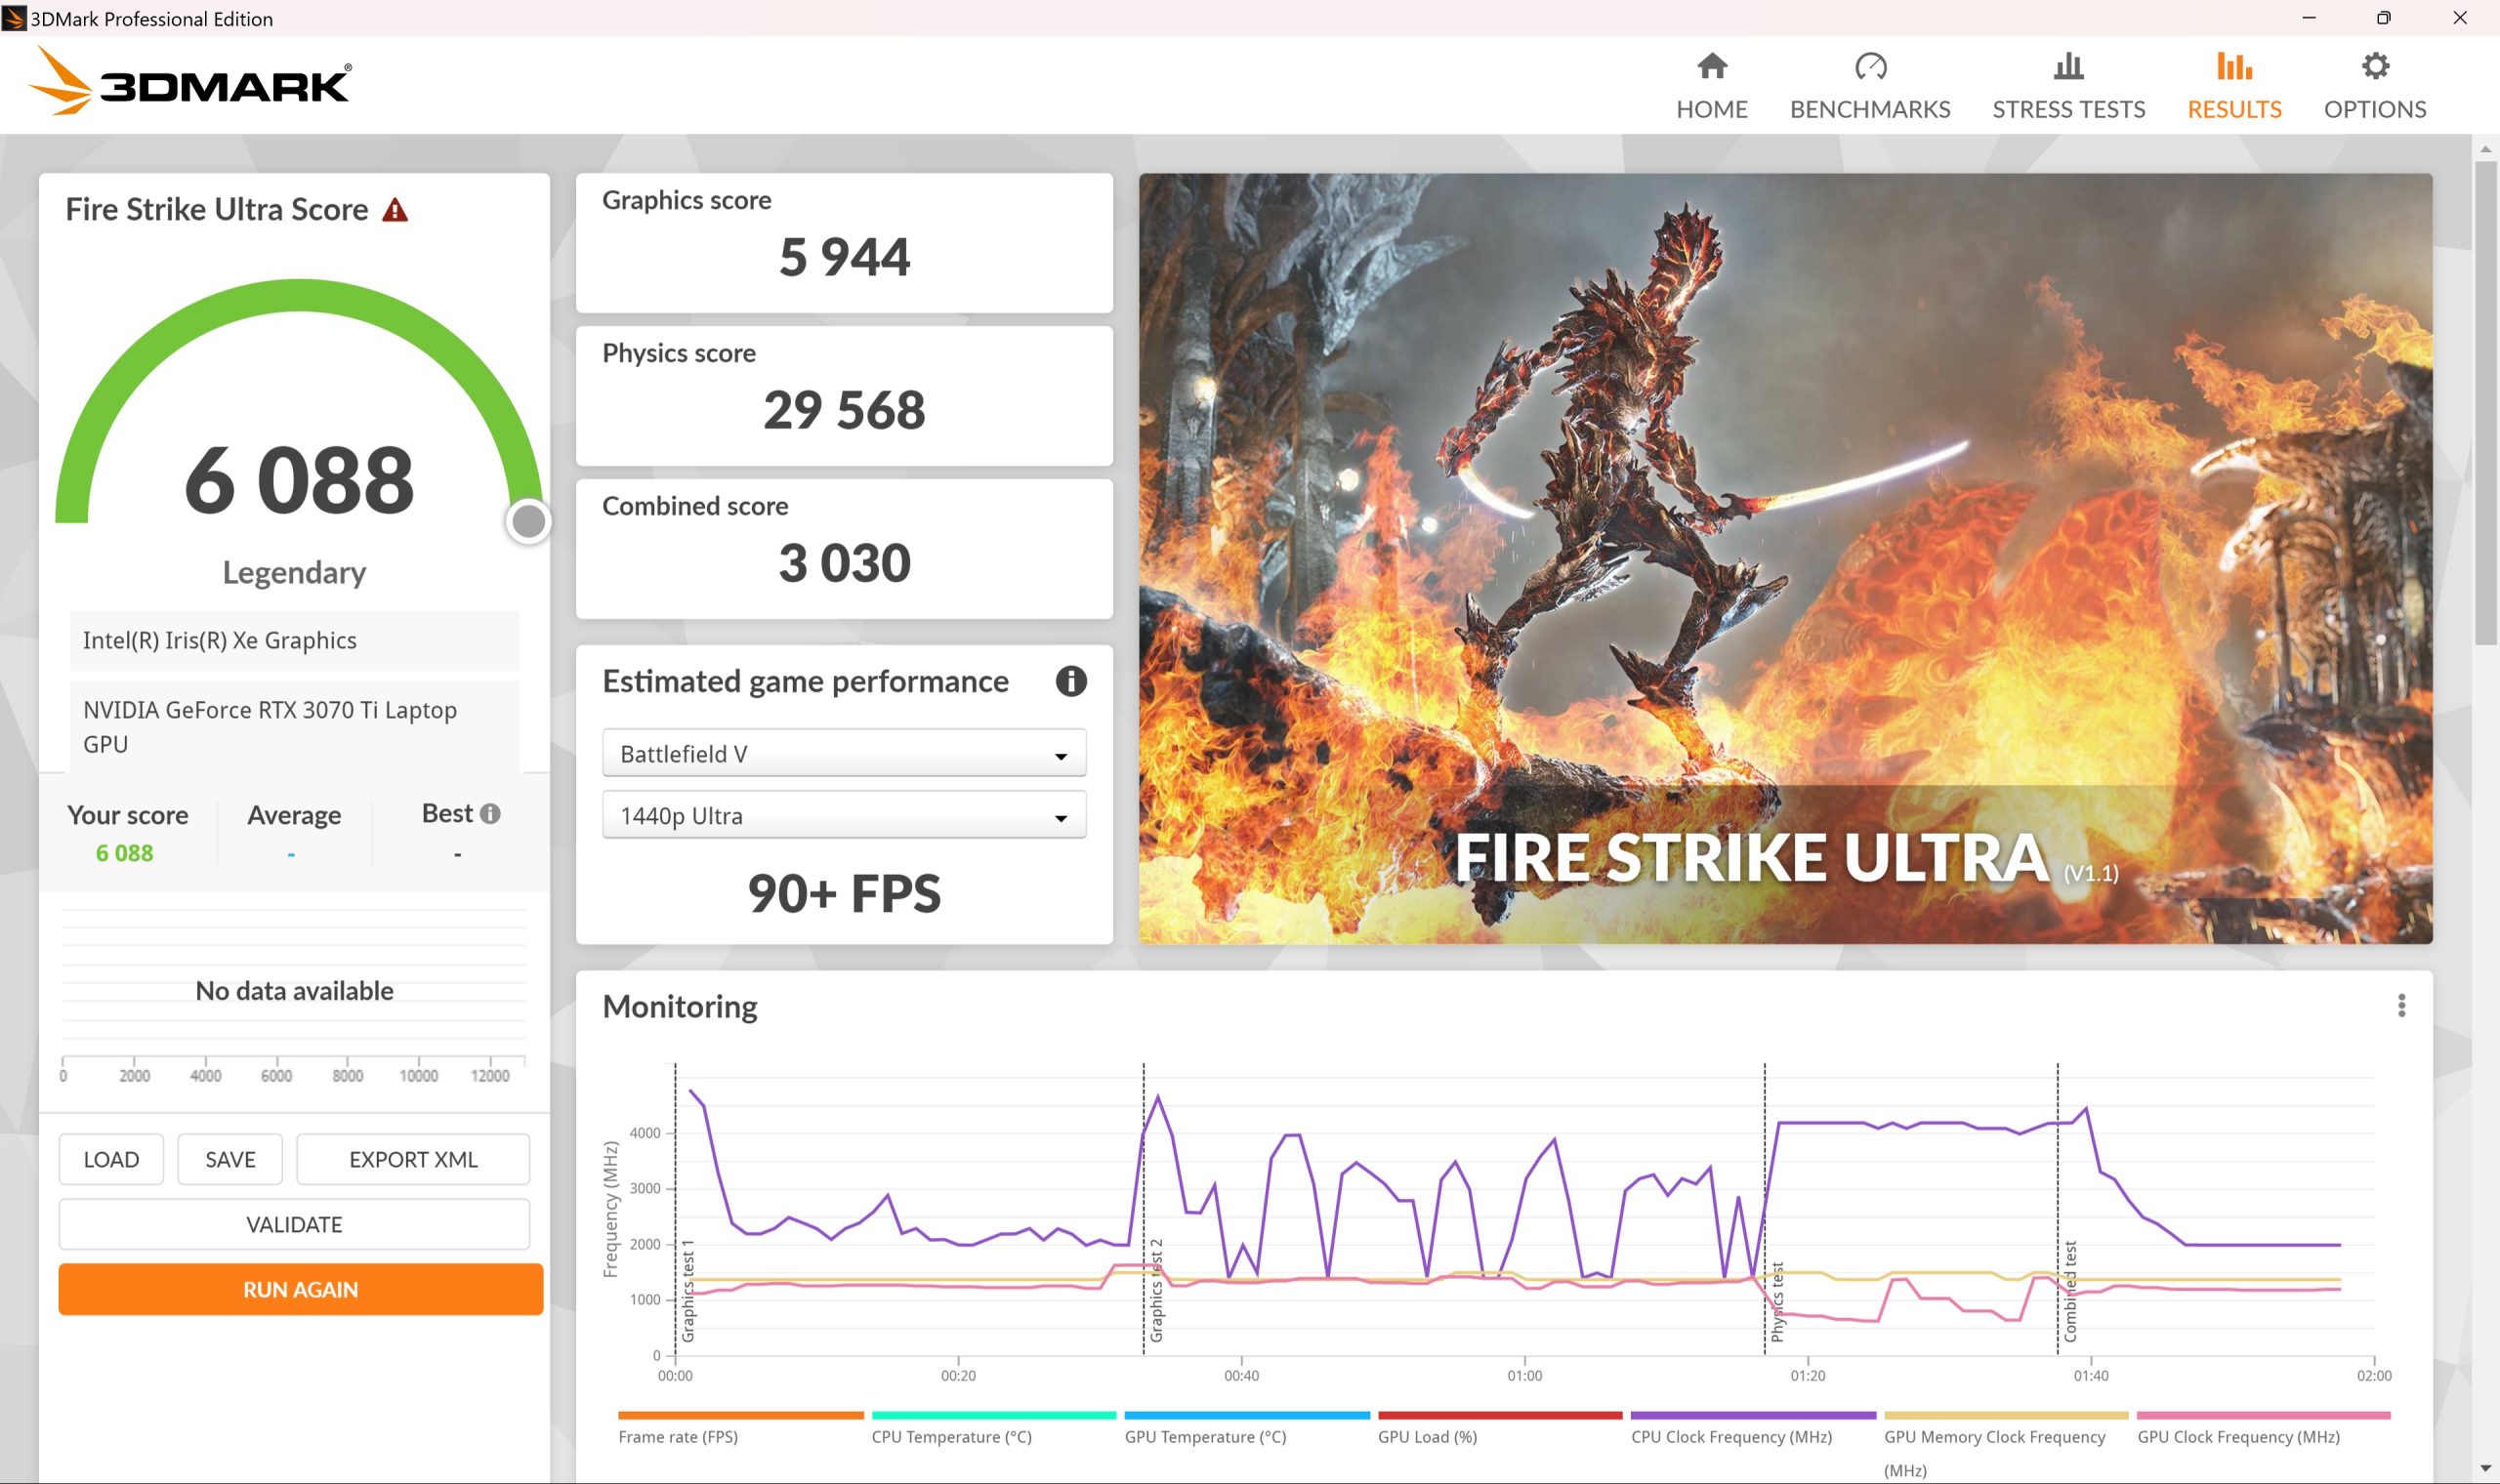The height and width of the screenshot is (1484, 2500).
Task: Expand the Battlefield V game dropdown
Action: click(844, 754)
